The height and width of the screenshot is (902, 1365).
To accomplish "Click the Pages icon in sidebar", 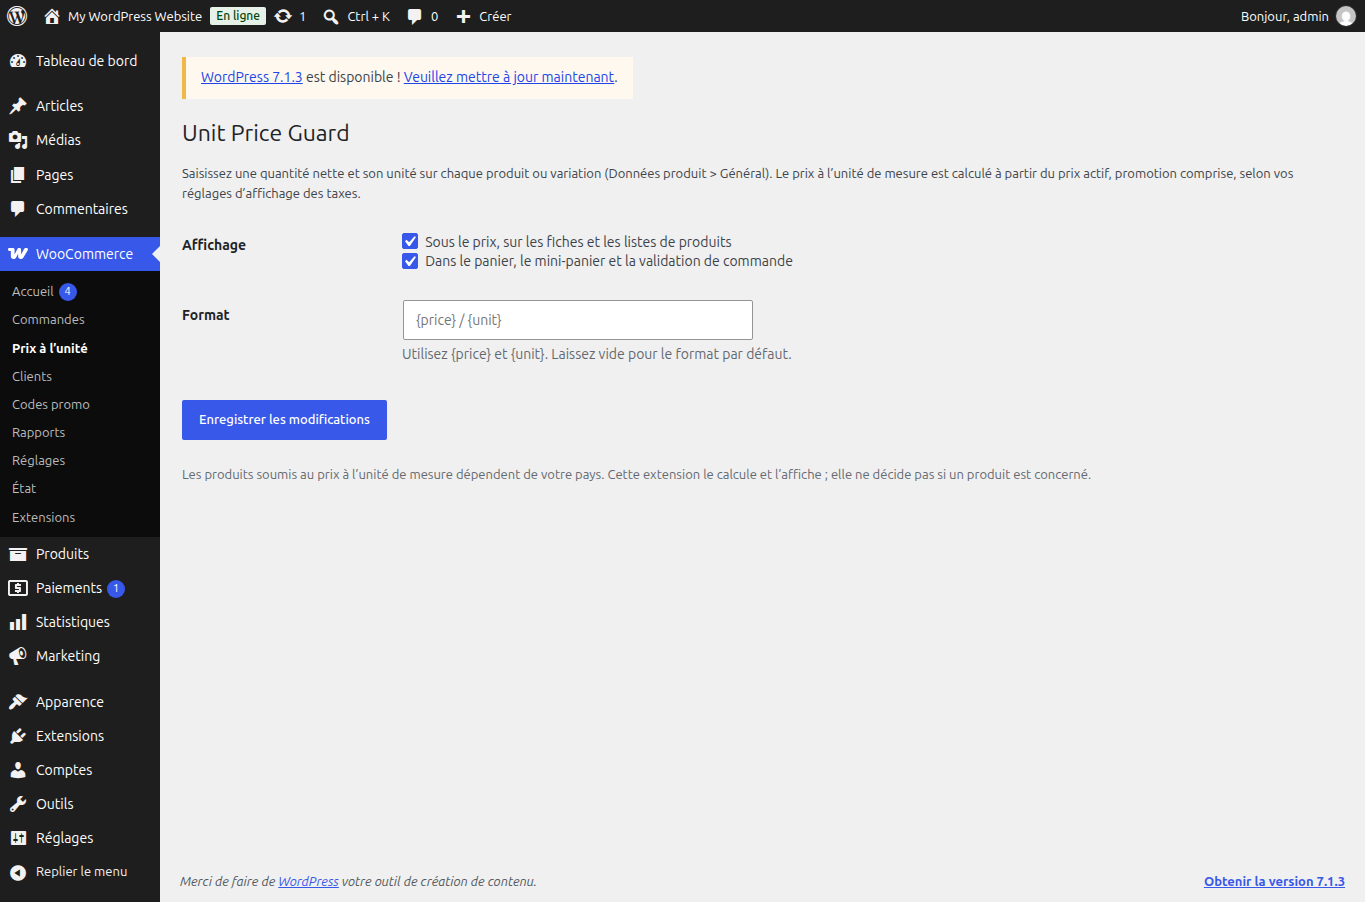I will (18, 175).
